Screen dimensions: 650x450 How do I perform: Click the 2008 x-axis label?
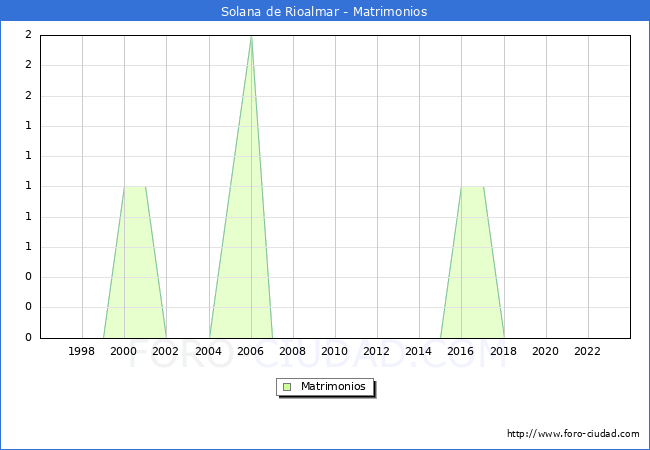(293, 351)
